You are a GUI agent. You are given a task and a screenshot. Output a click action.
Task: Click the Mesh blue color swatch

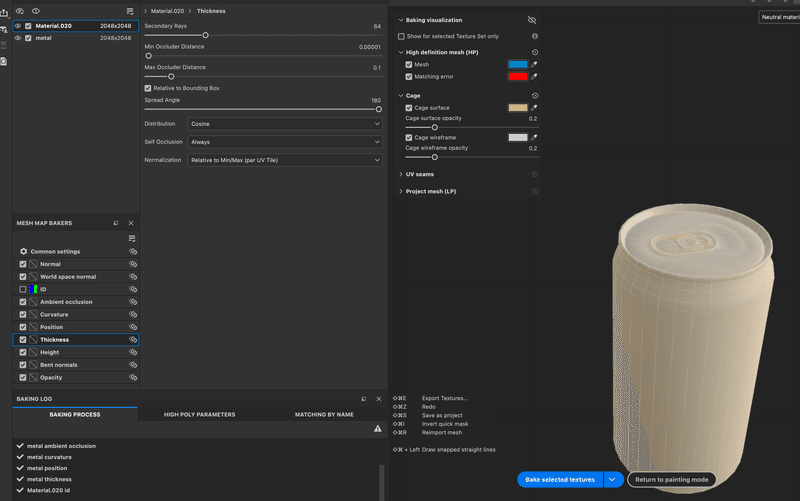518,64
